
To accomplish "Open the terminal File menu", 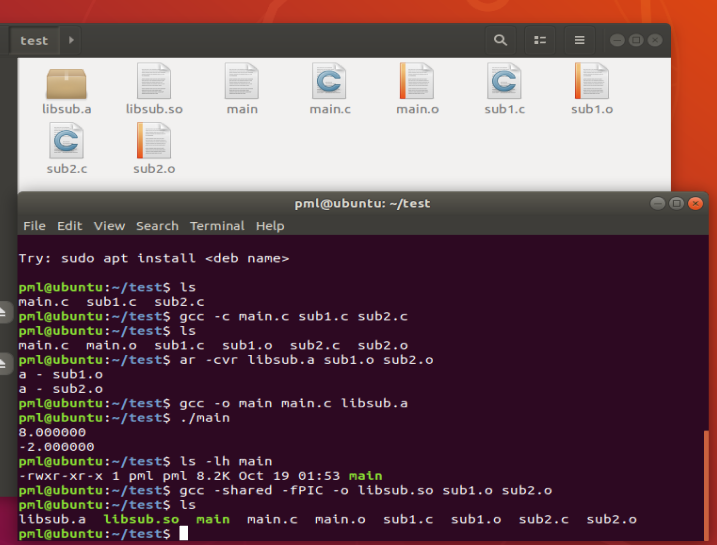I will 34,226.
